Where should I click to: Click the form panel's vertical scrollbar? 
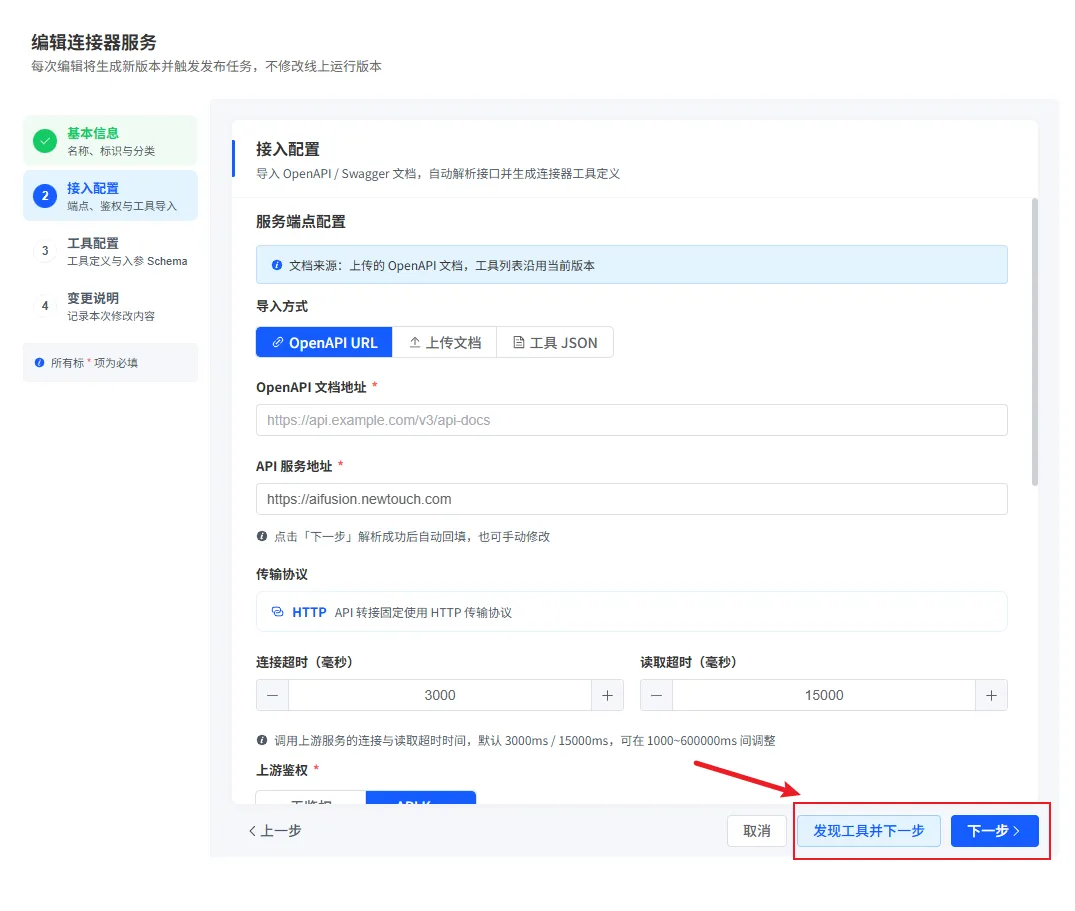(x=1035, y=341)
